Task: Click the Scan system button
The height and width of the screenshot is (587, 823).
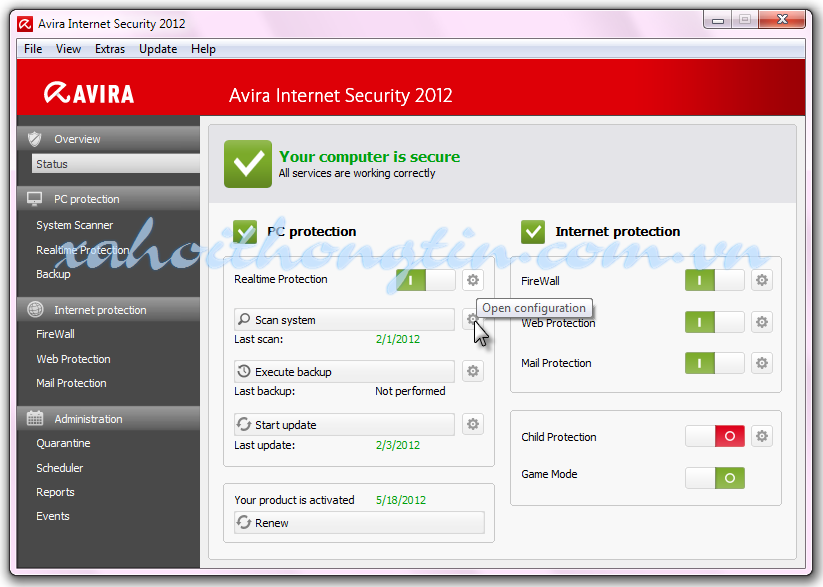Action: [x=344, y=319]
